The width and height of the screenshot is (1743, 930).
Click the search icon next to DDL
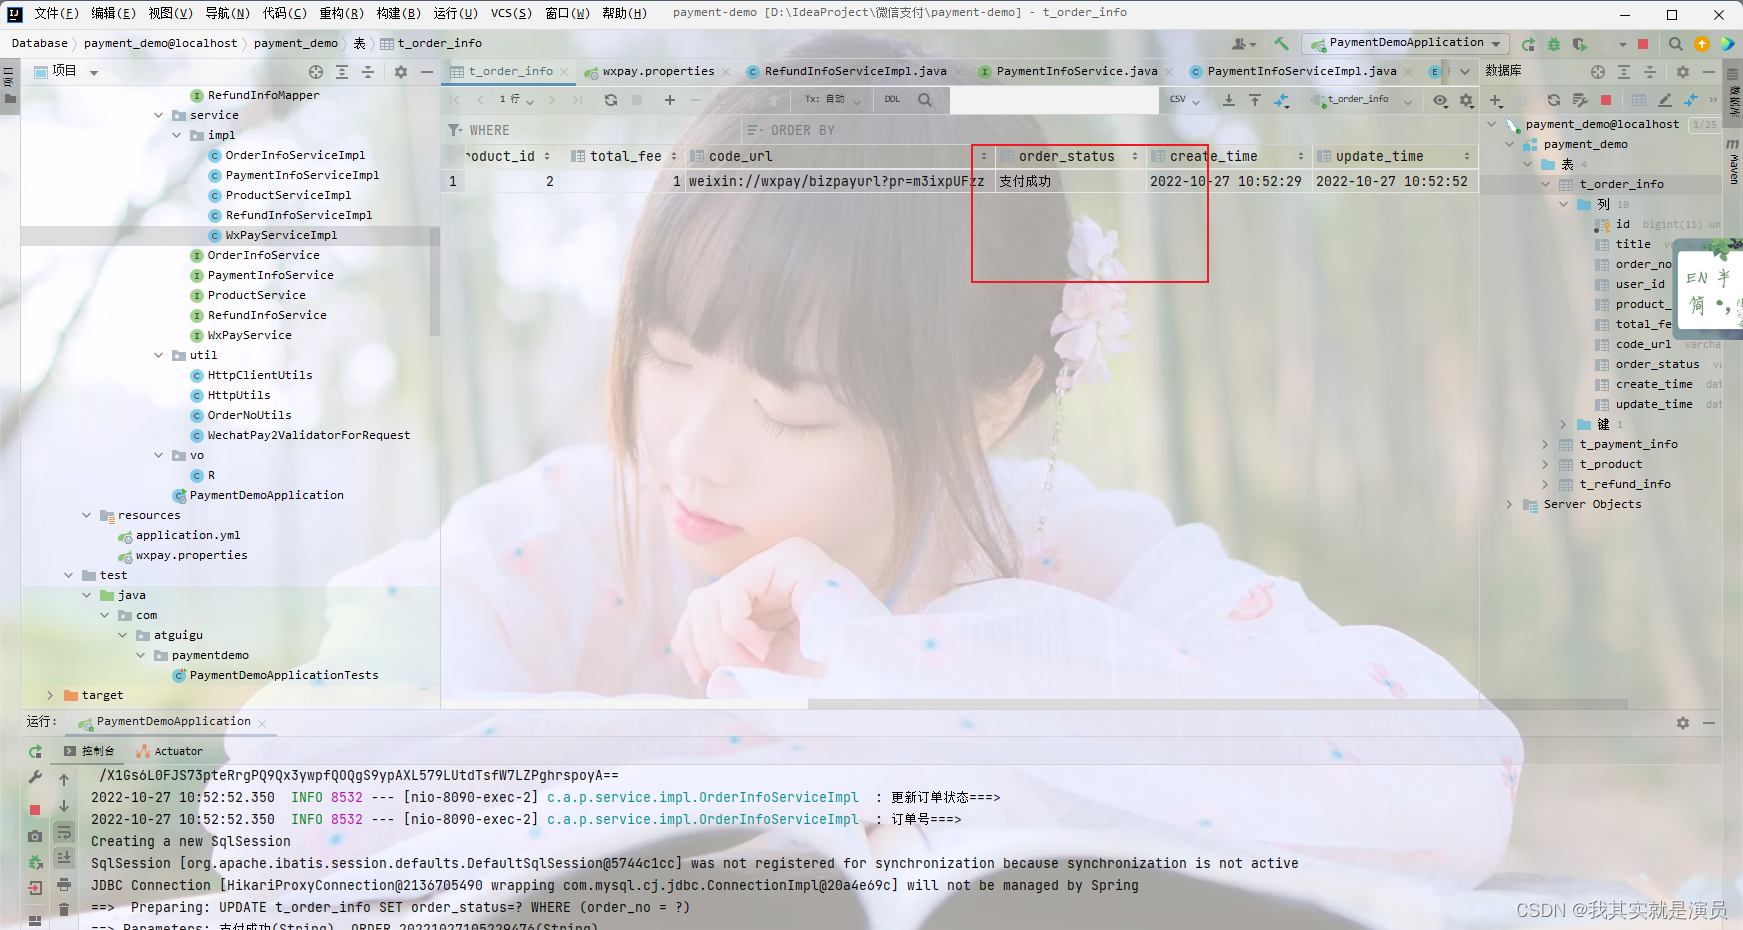coord(925,100)
